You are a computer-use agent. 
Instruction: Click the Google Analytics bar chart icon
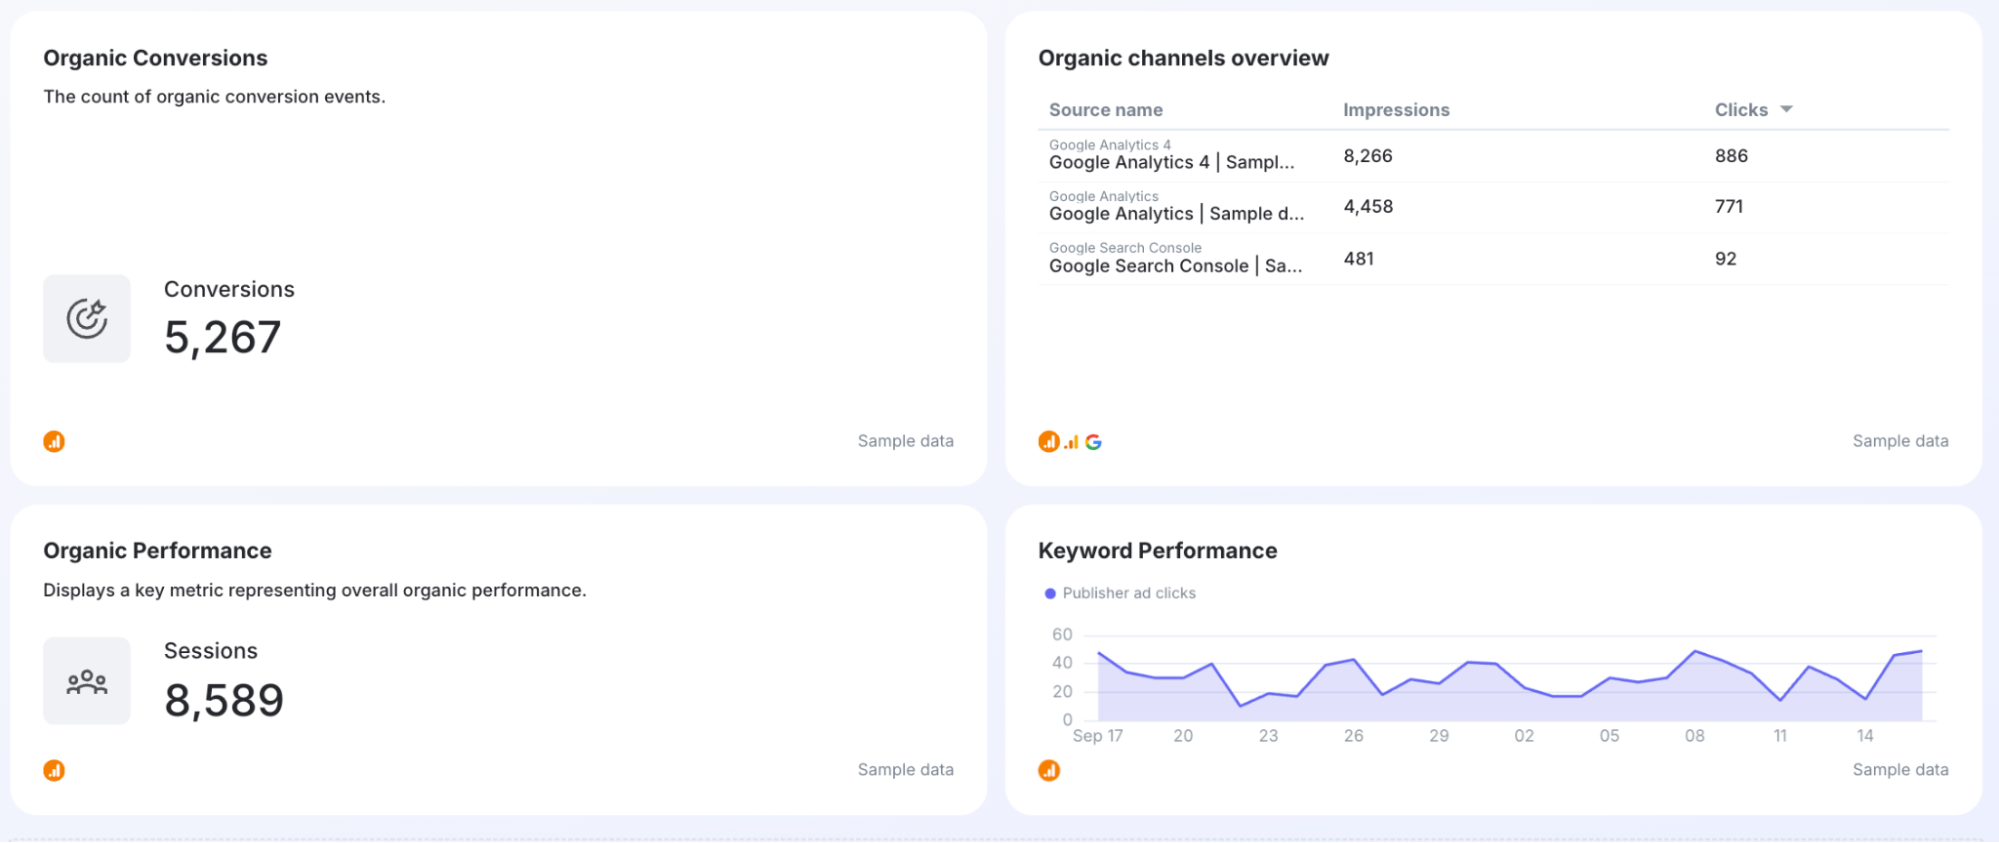tap(1071, 442)
